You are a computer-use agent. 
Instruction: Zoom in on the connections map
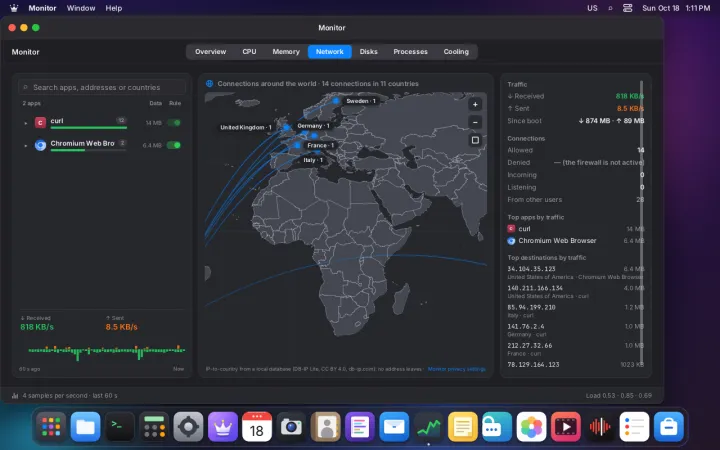click(x=475, y=105)
